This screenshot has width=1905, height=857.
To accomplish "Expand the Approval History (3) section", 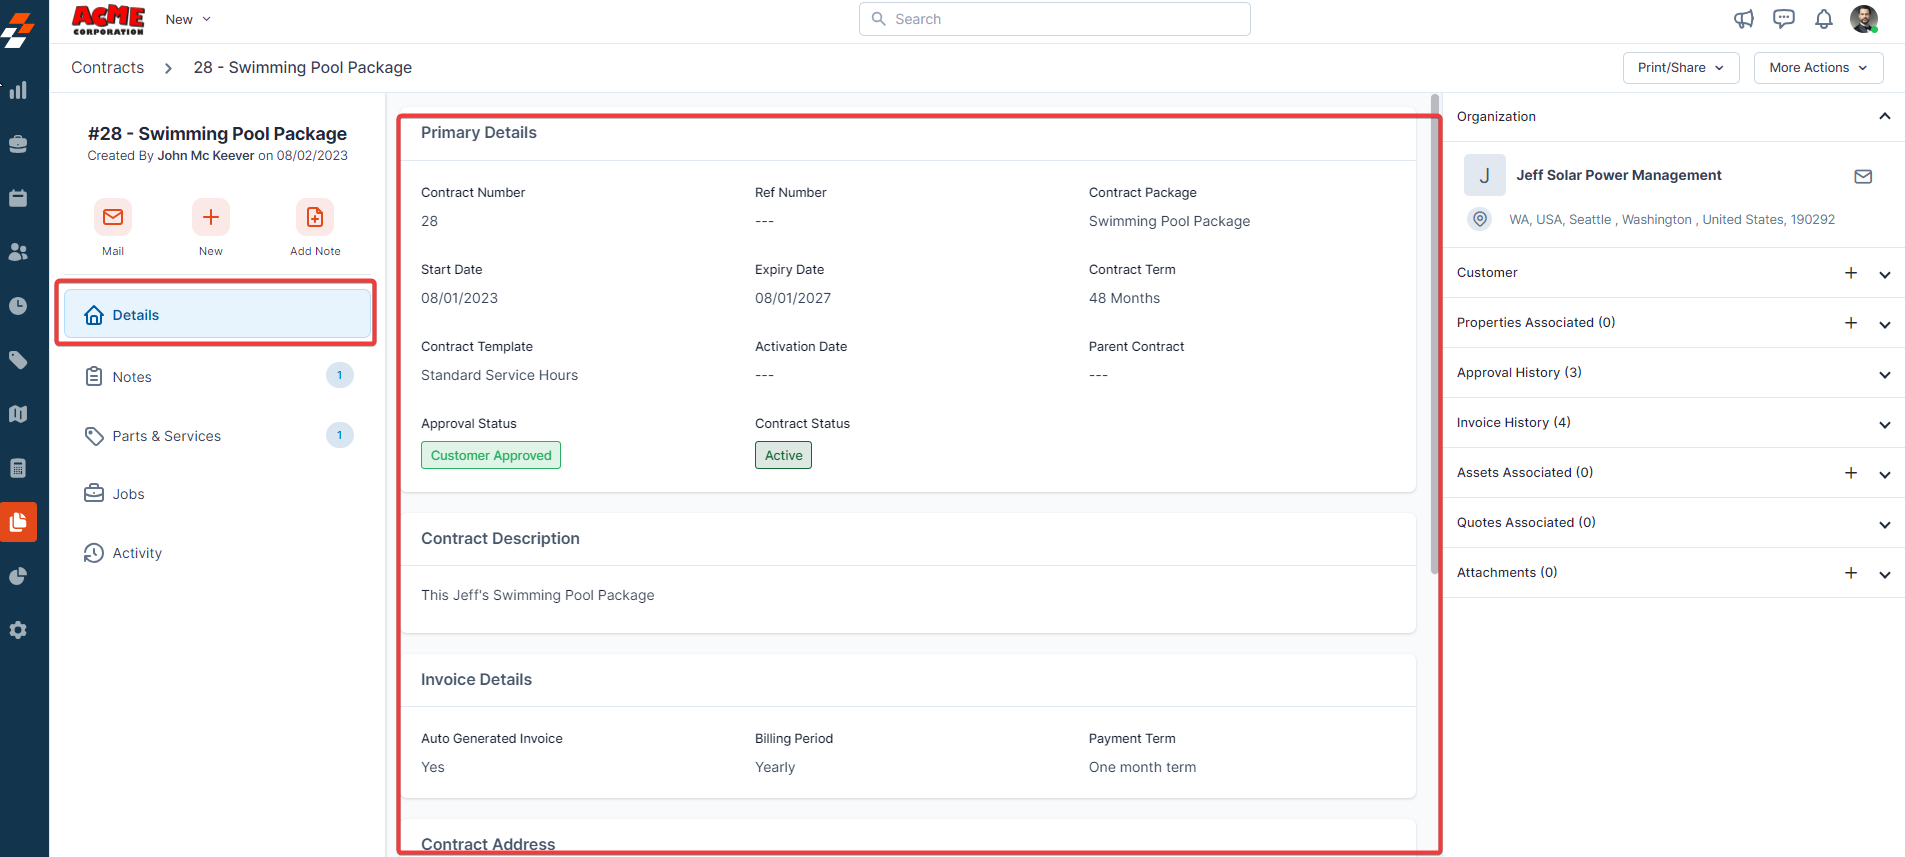I will point(1884,374).
